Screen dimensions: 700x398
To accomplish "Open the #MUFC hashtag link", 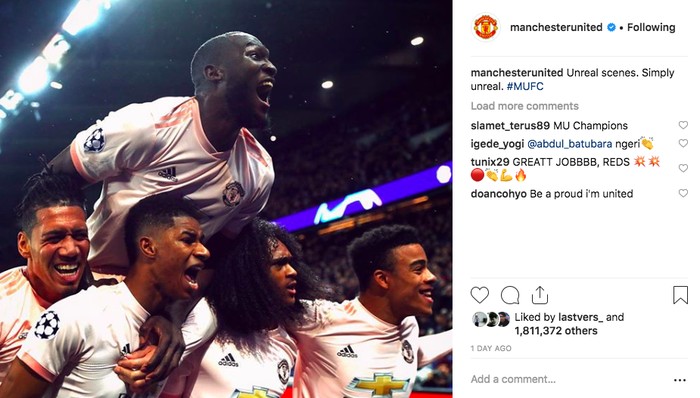I will click(x=525, y=86).
